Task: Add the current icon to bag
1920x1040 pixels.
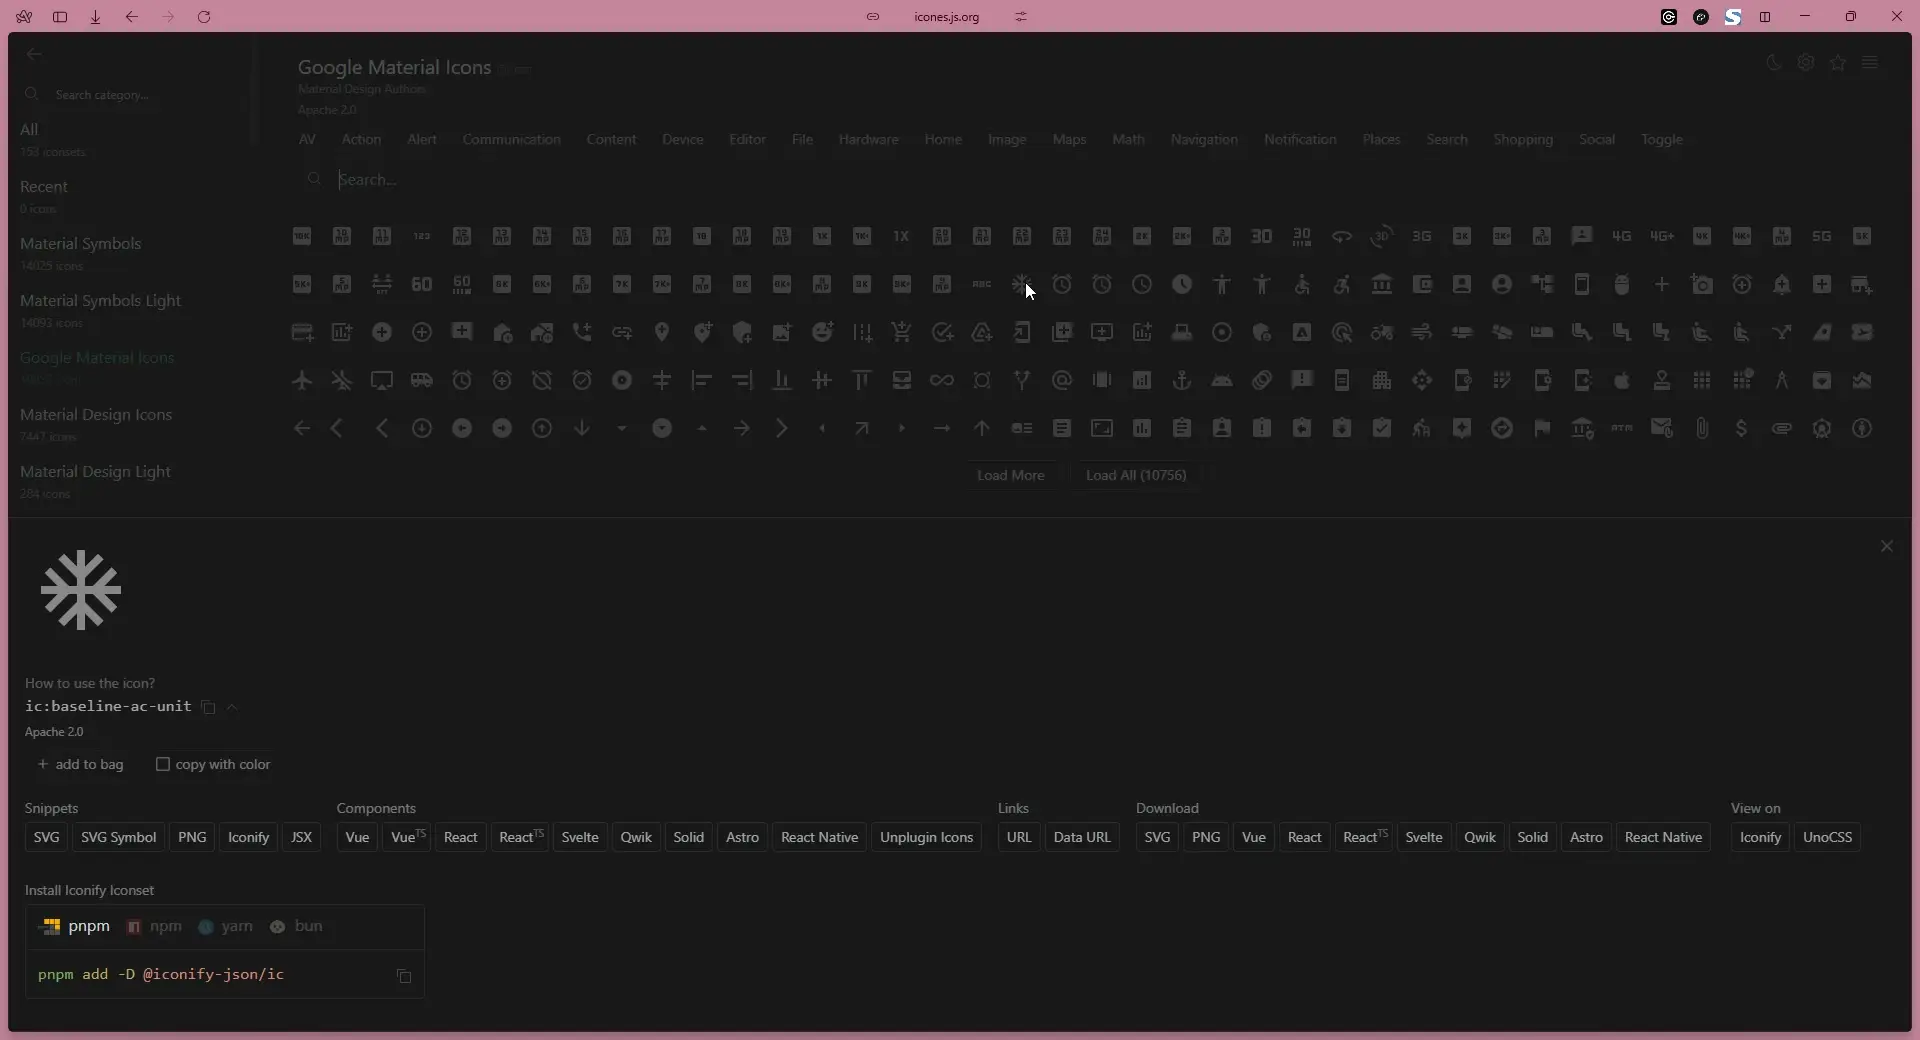Action: 82,765
